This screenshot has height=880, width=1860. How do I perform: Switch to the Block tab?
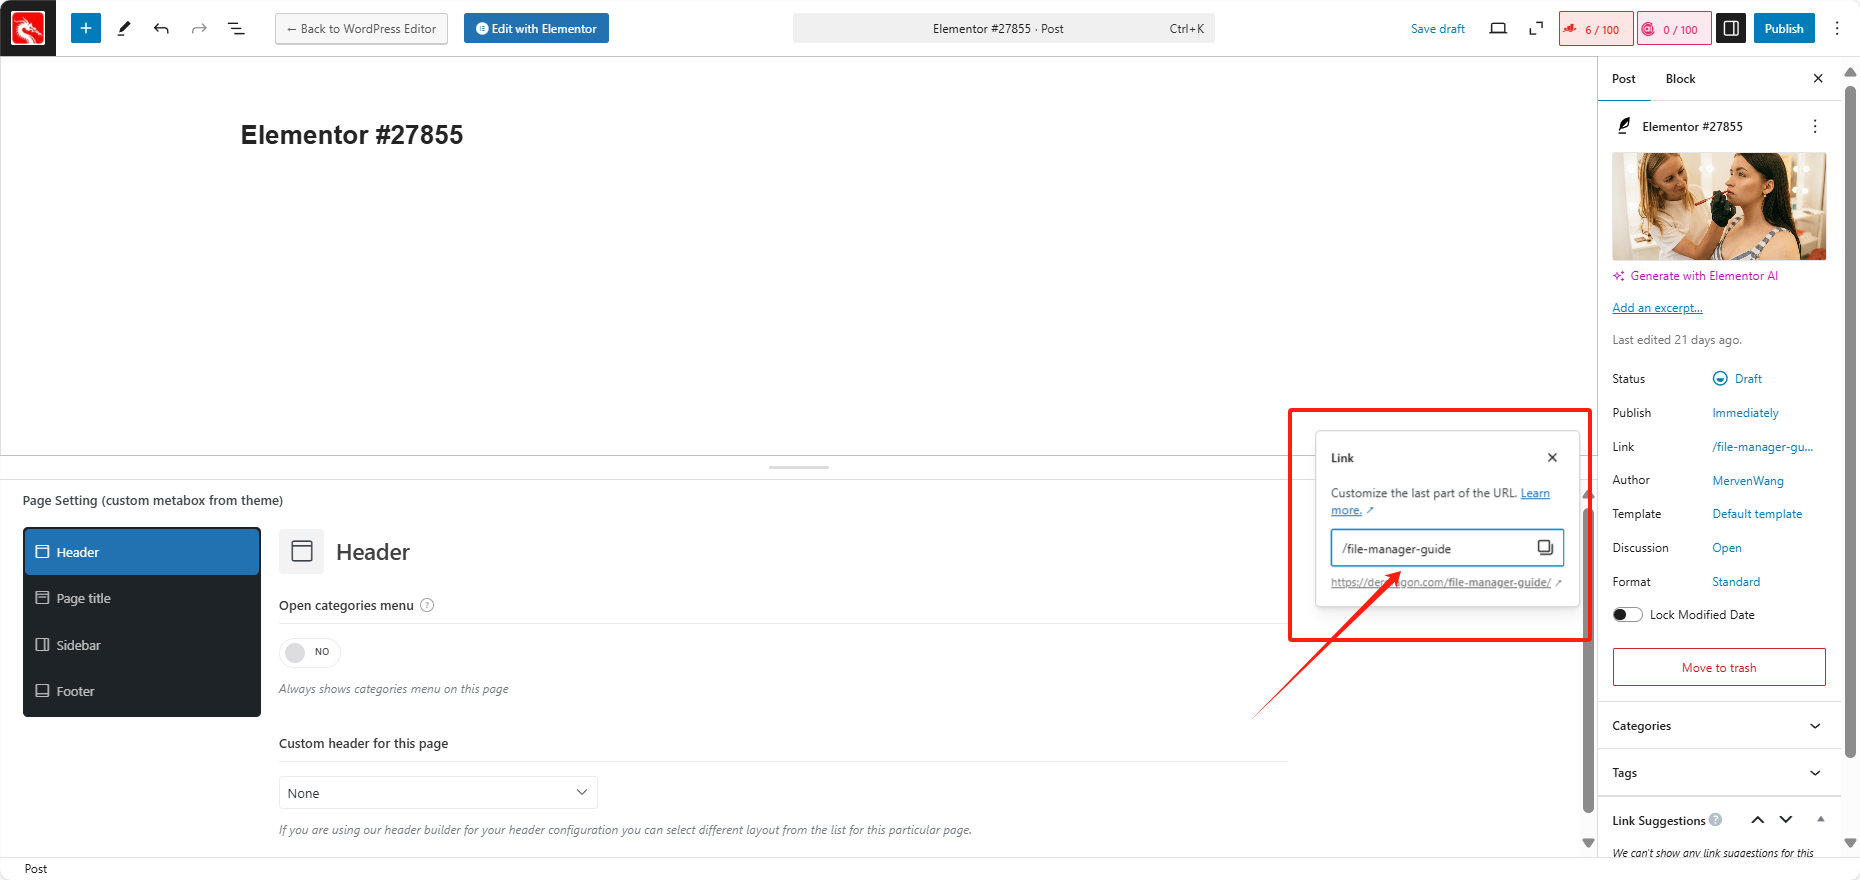point(1680,79)
